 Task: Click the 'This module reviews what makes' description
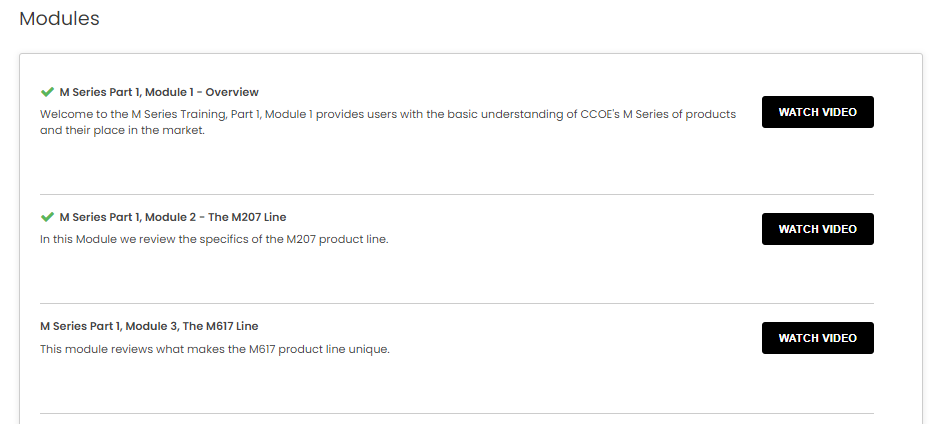click(x=214, y=349)
